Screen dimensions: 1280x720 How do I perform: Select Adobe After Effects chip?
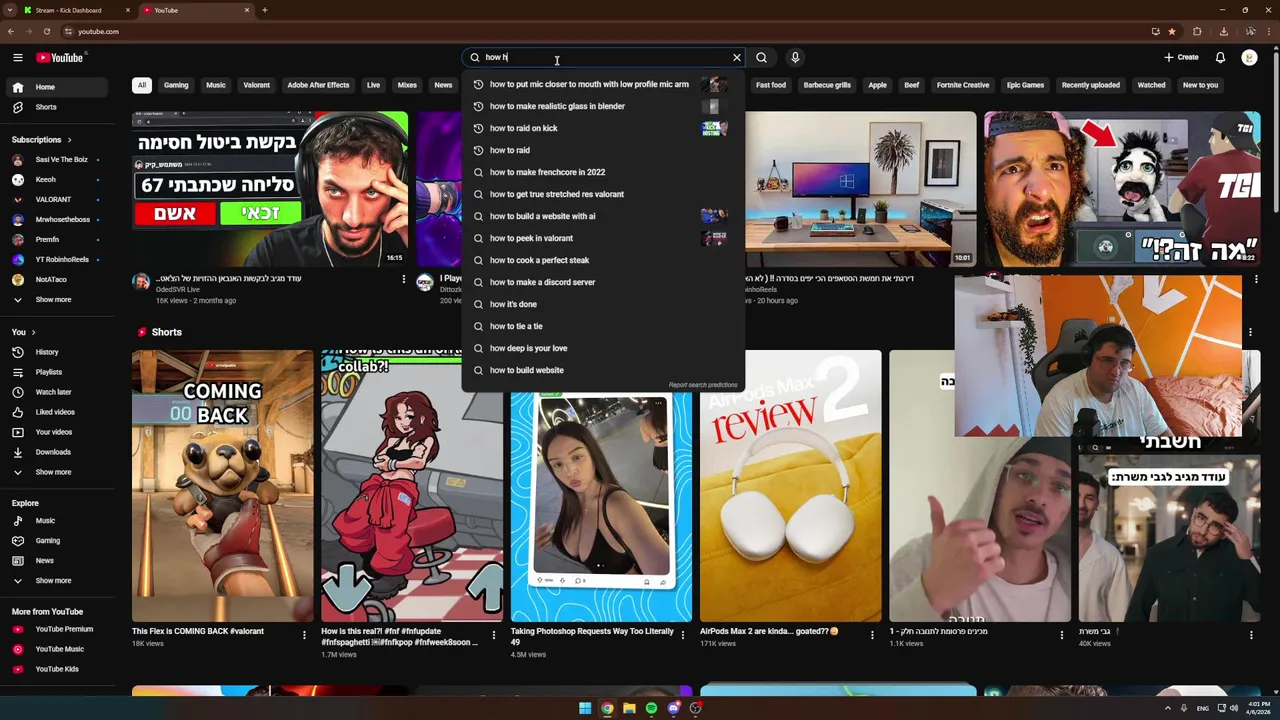click(318, 85)
